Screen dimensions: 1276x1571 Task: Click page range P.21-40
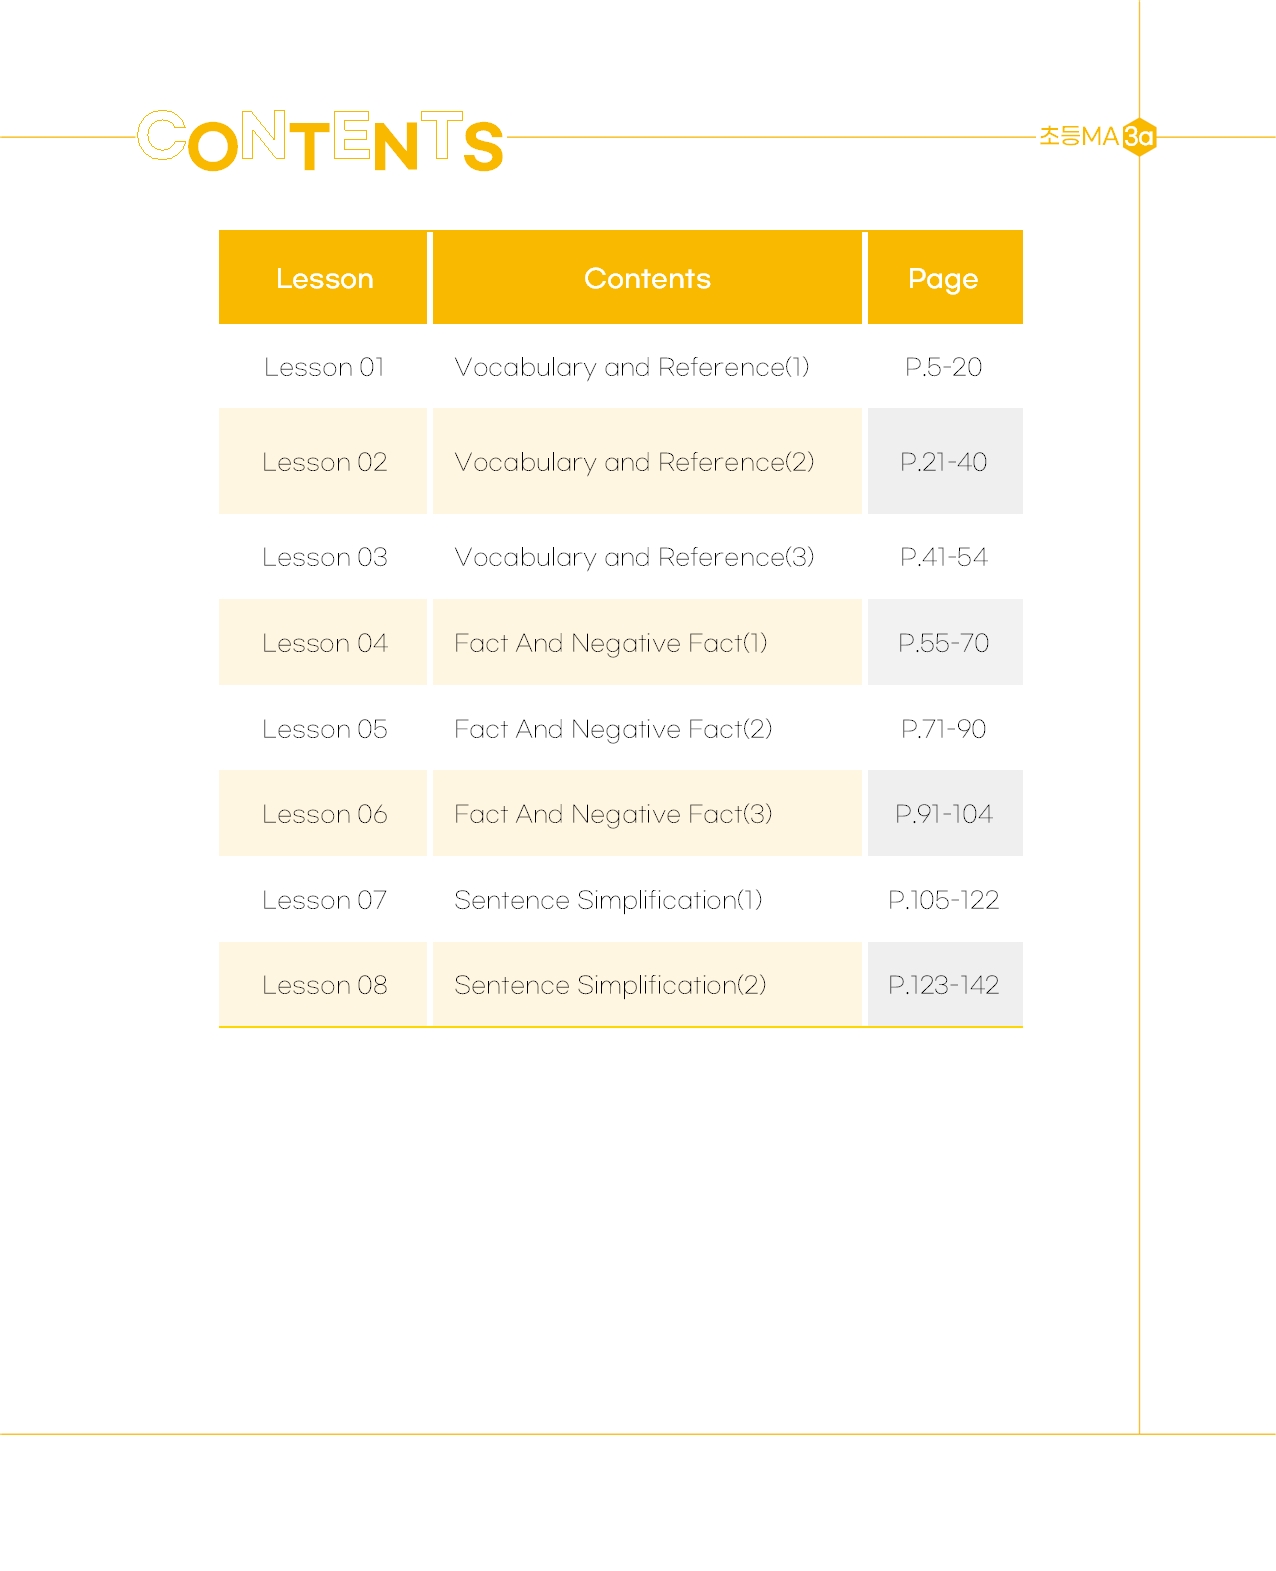point(944,462)
